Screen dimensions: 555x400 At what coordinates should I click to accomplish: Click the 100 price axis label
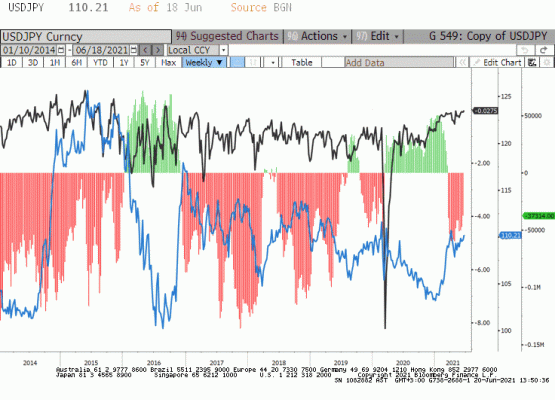506,331
